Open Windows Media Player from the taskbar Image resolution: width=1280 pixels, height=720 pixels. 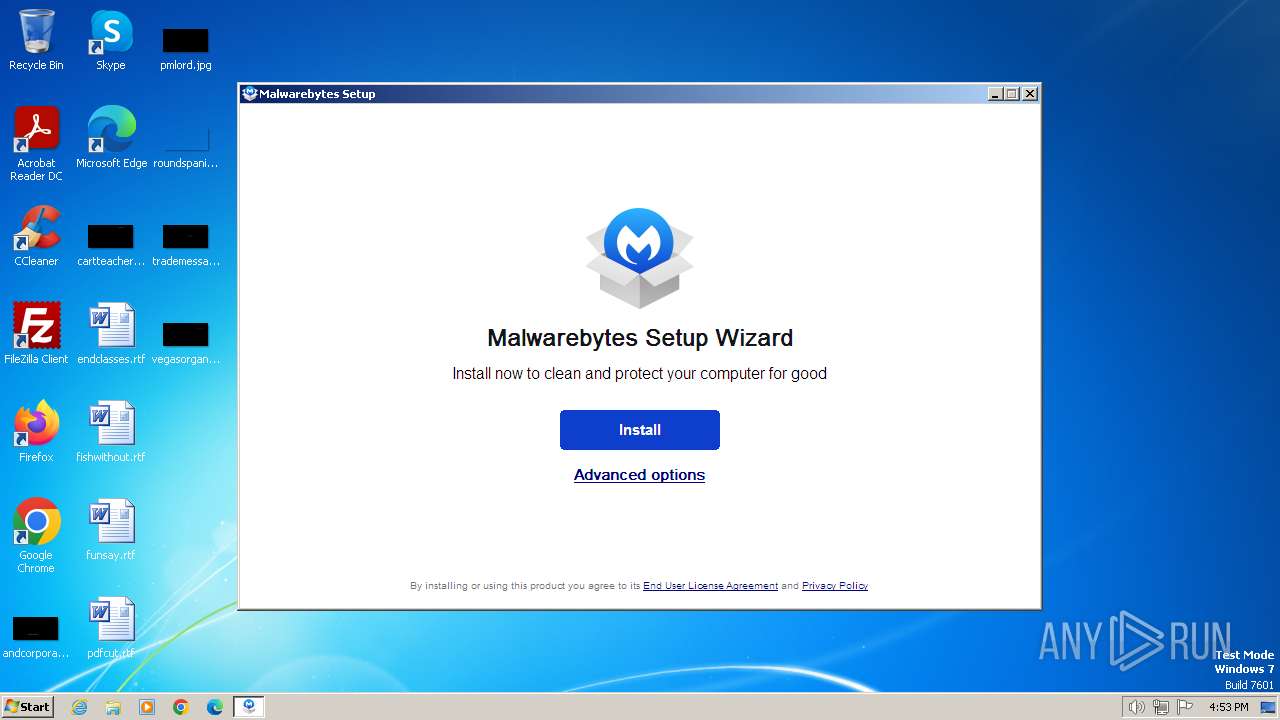[x=147, y=707]
